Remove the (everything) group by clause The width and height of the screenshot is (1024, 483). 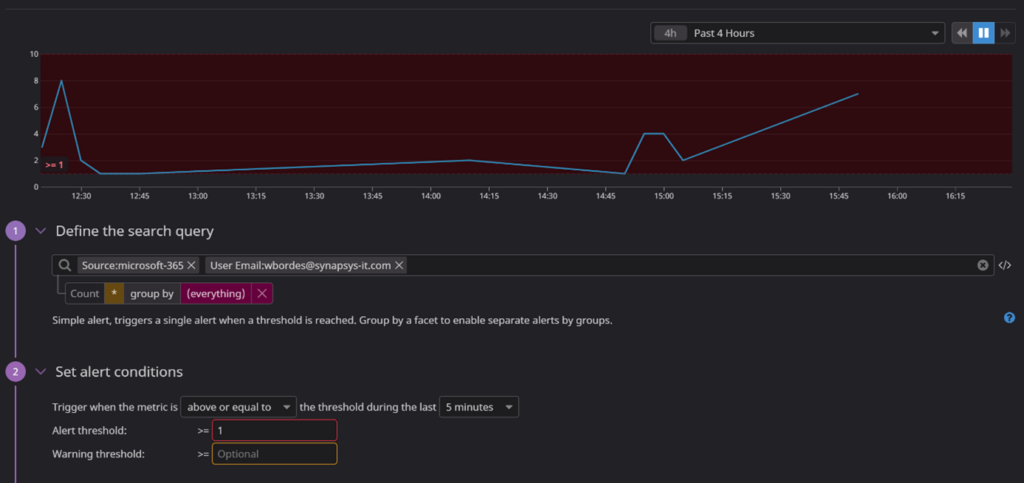262,294
